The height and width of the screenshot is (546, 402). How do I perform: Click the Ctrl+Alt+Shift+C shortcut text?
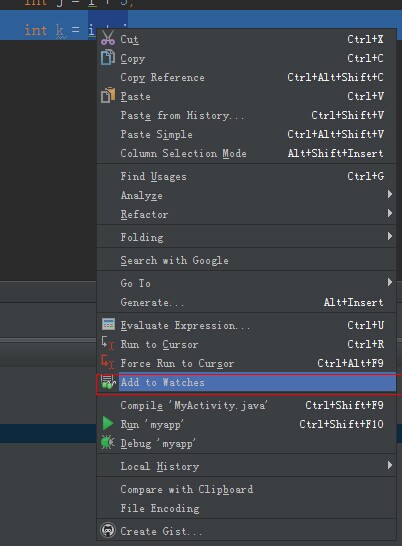coord(335,77)
